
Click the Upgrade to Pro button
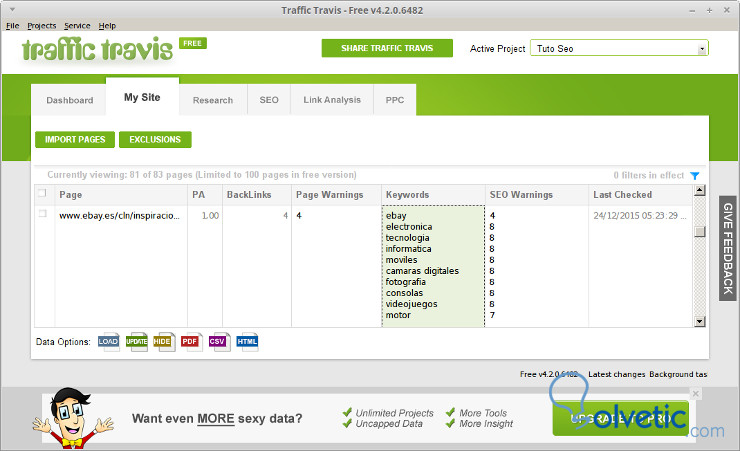pyautogui.click(x=621, y=418)
